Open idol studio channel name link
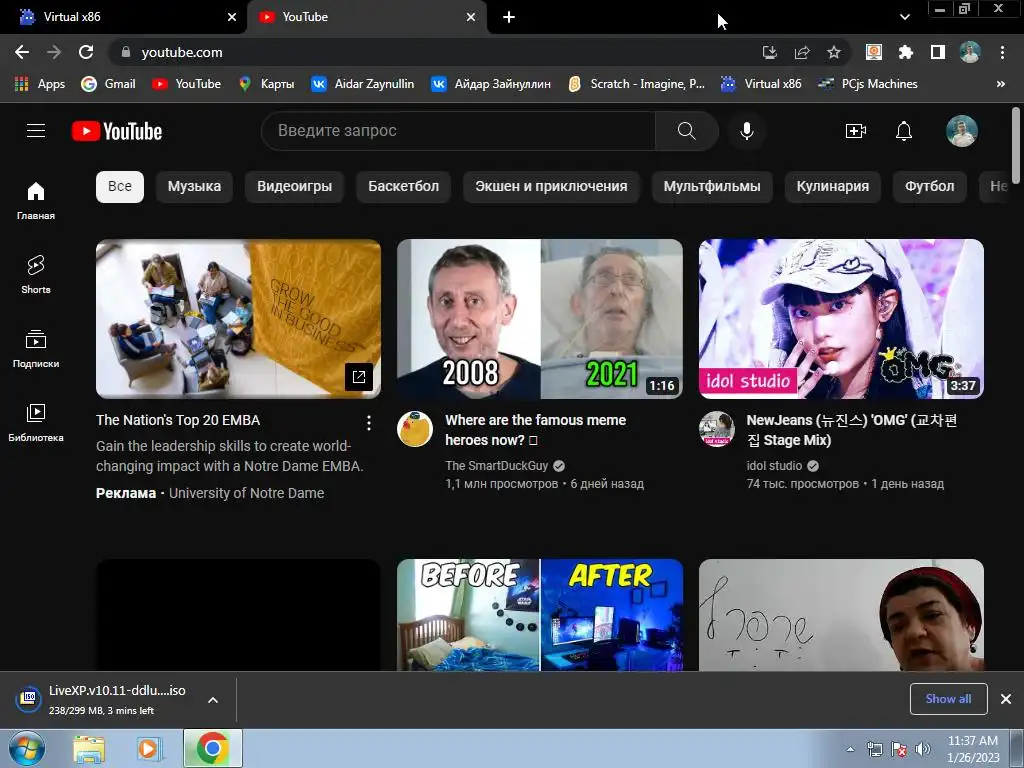 click(x=774, y=466)
